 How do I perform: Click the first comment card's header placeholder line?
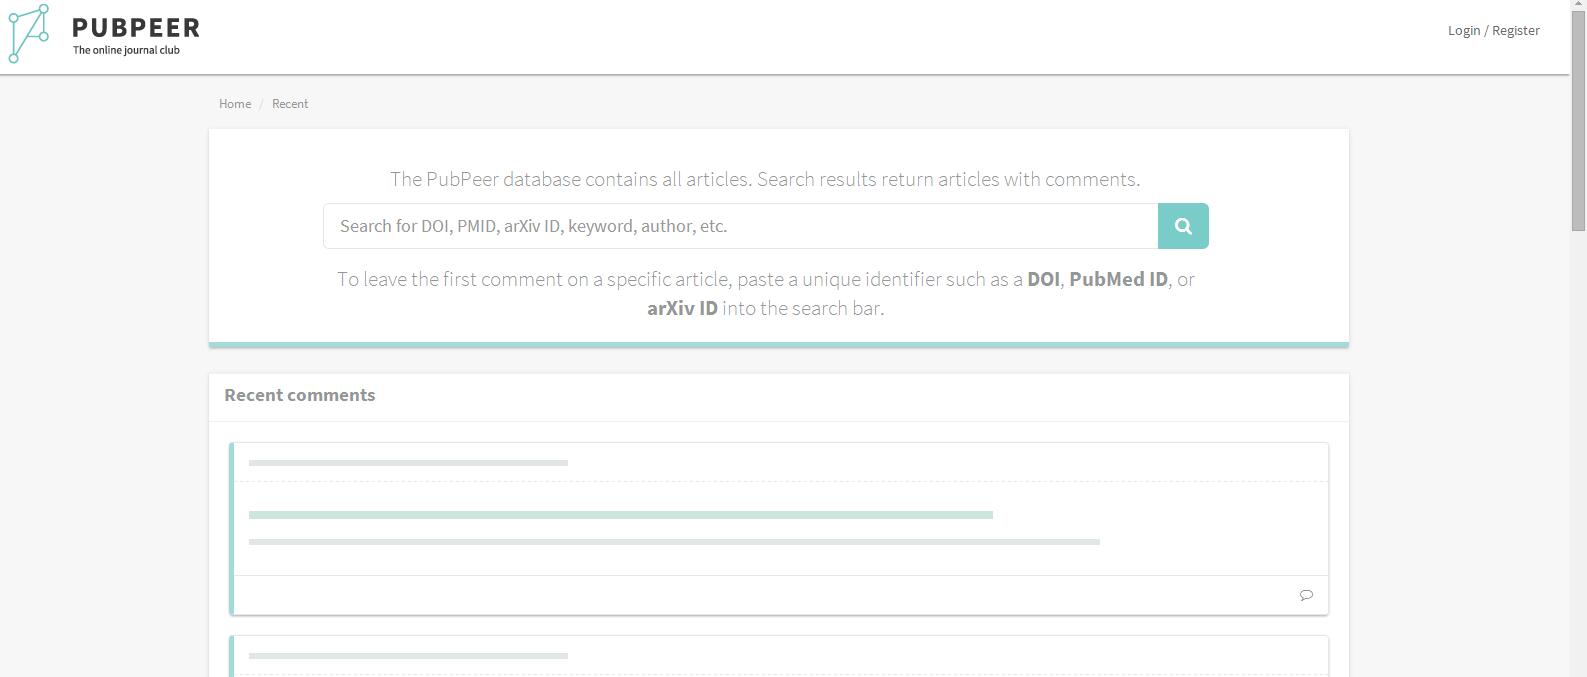point(408,463)
